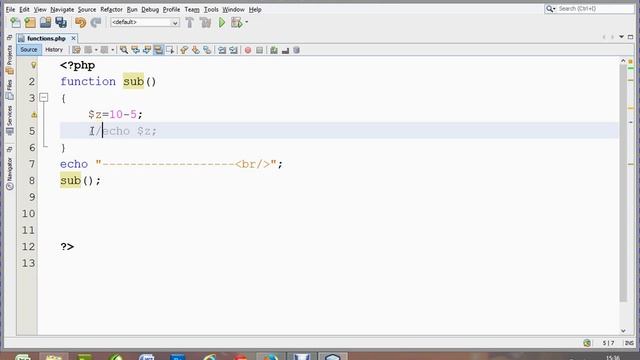The image size is (640, 360).
Task: Click Previous Bookmark editor icon
Action: 184,50
